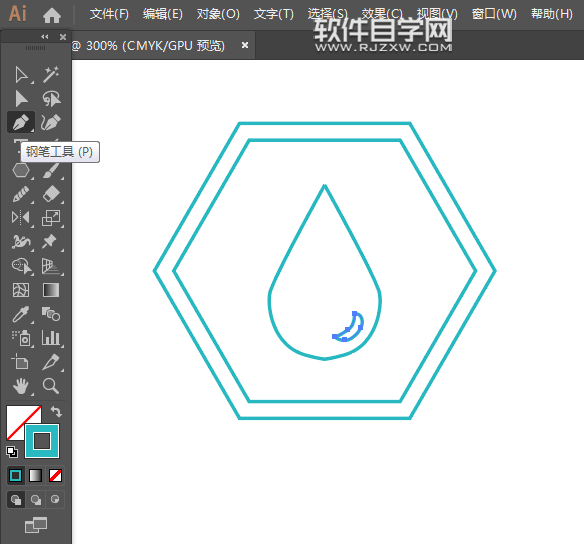Click the selected highlight path in droplet

point(349,327)
